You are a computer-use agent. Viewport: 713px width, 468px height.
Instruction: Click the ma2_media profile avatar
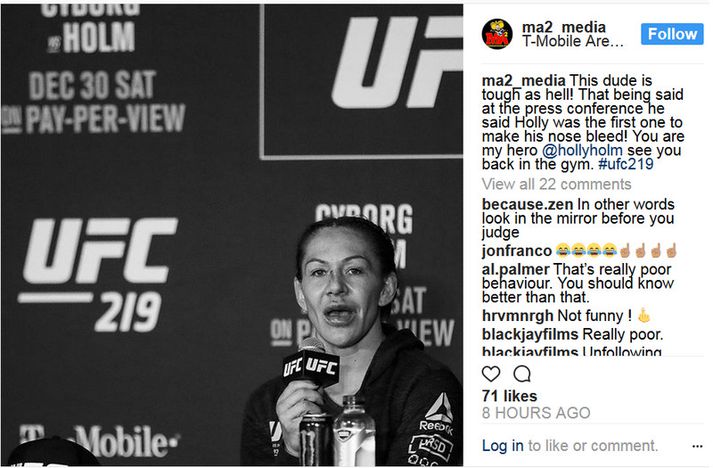[497, 34]
